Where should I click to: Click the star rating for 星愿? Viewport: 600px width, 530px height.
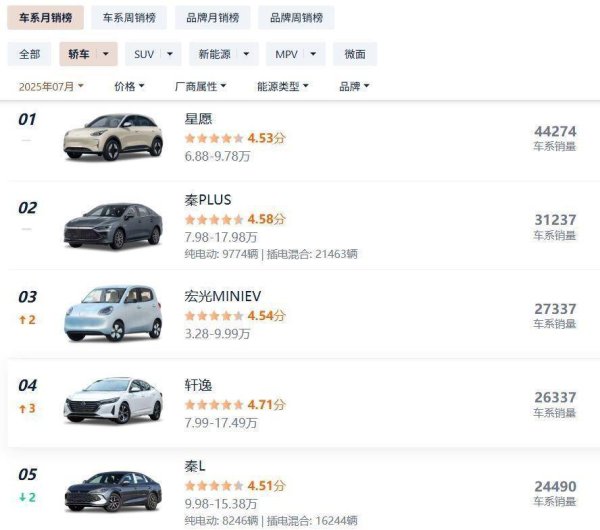tap(214, 138)
